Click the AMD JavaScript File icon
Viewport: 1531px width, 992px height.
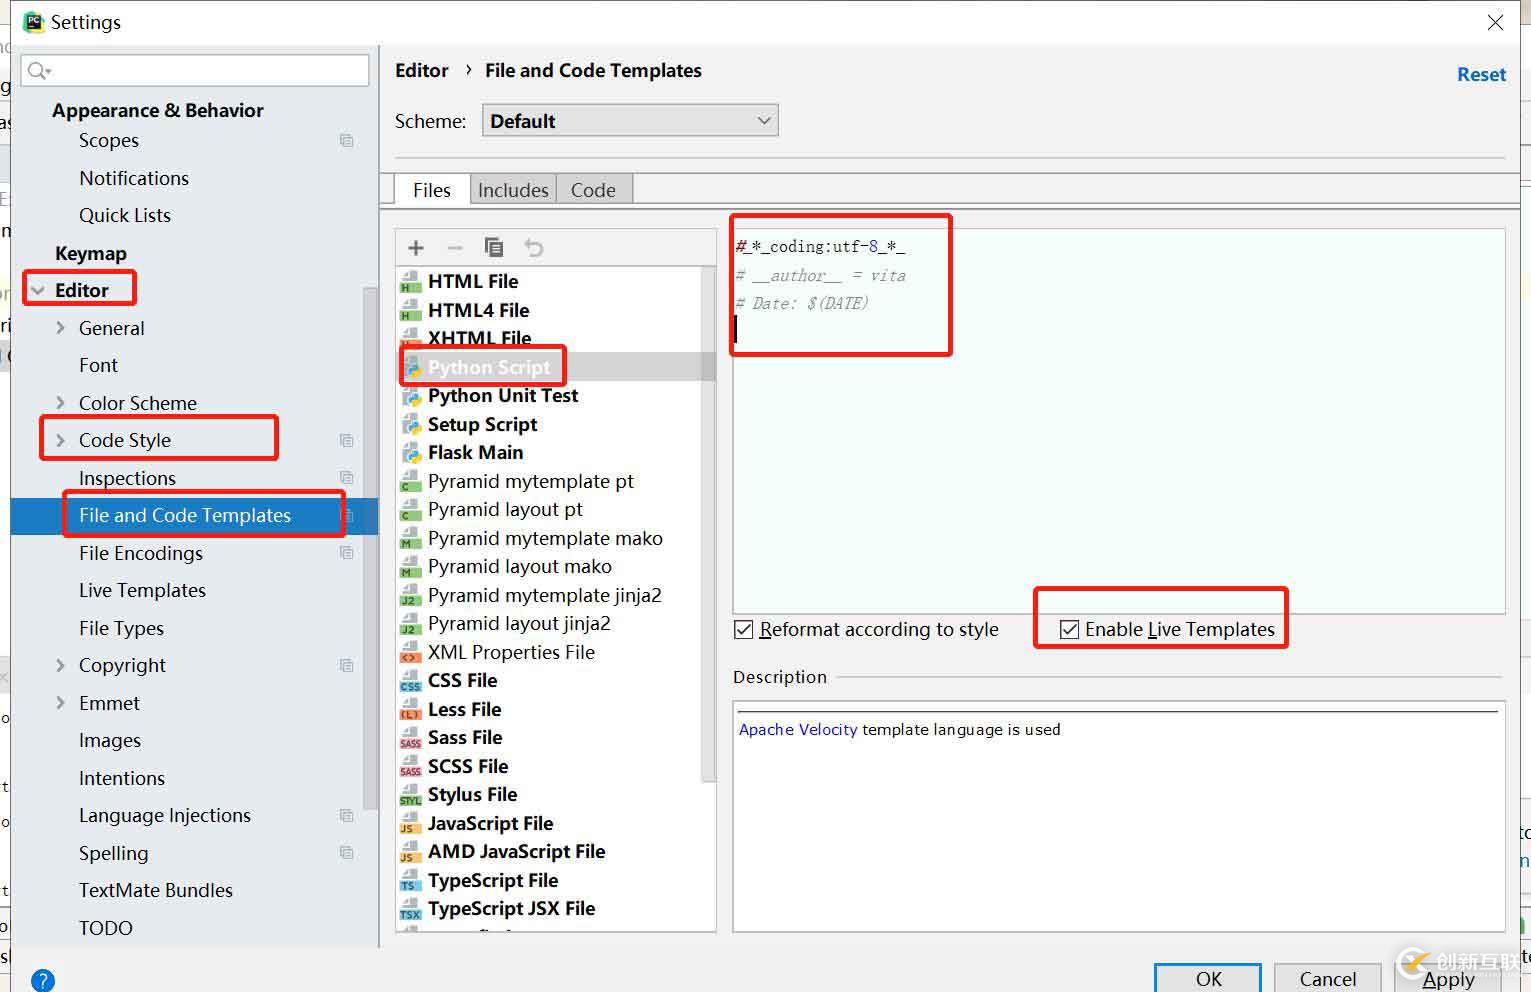click(x=410, y=852)
